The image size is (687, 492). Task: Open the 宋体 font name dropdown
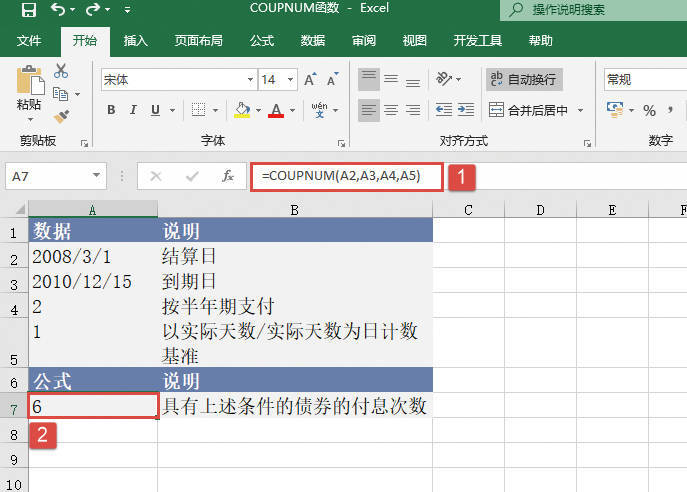click(250, 80)
